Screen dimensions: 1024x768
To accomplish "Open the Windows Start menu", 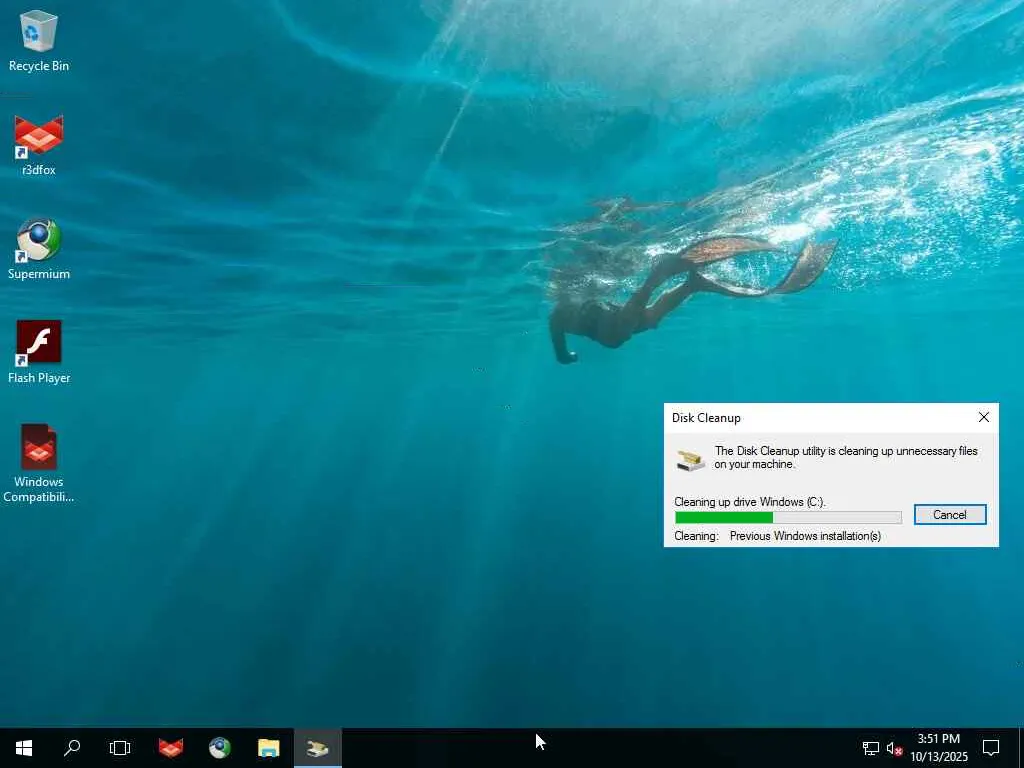I will (24, 748).
